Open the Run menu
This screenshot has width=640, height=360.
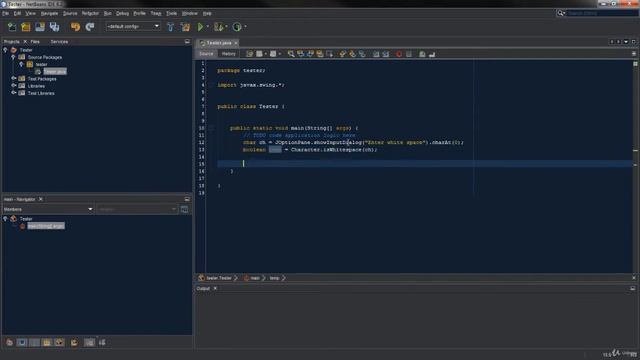pyautogui.click(x=107, y=13)
